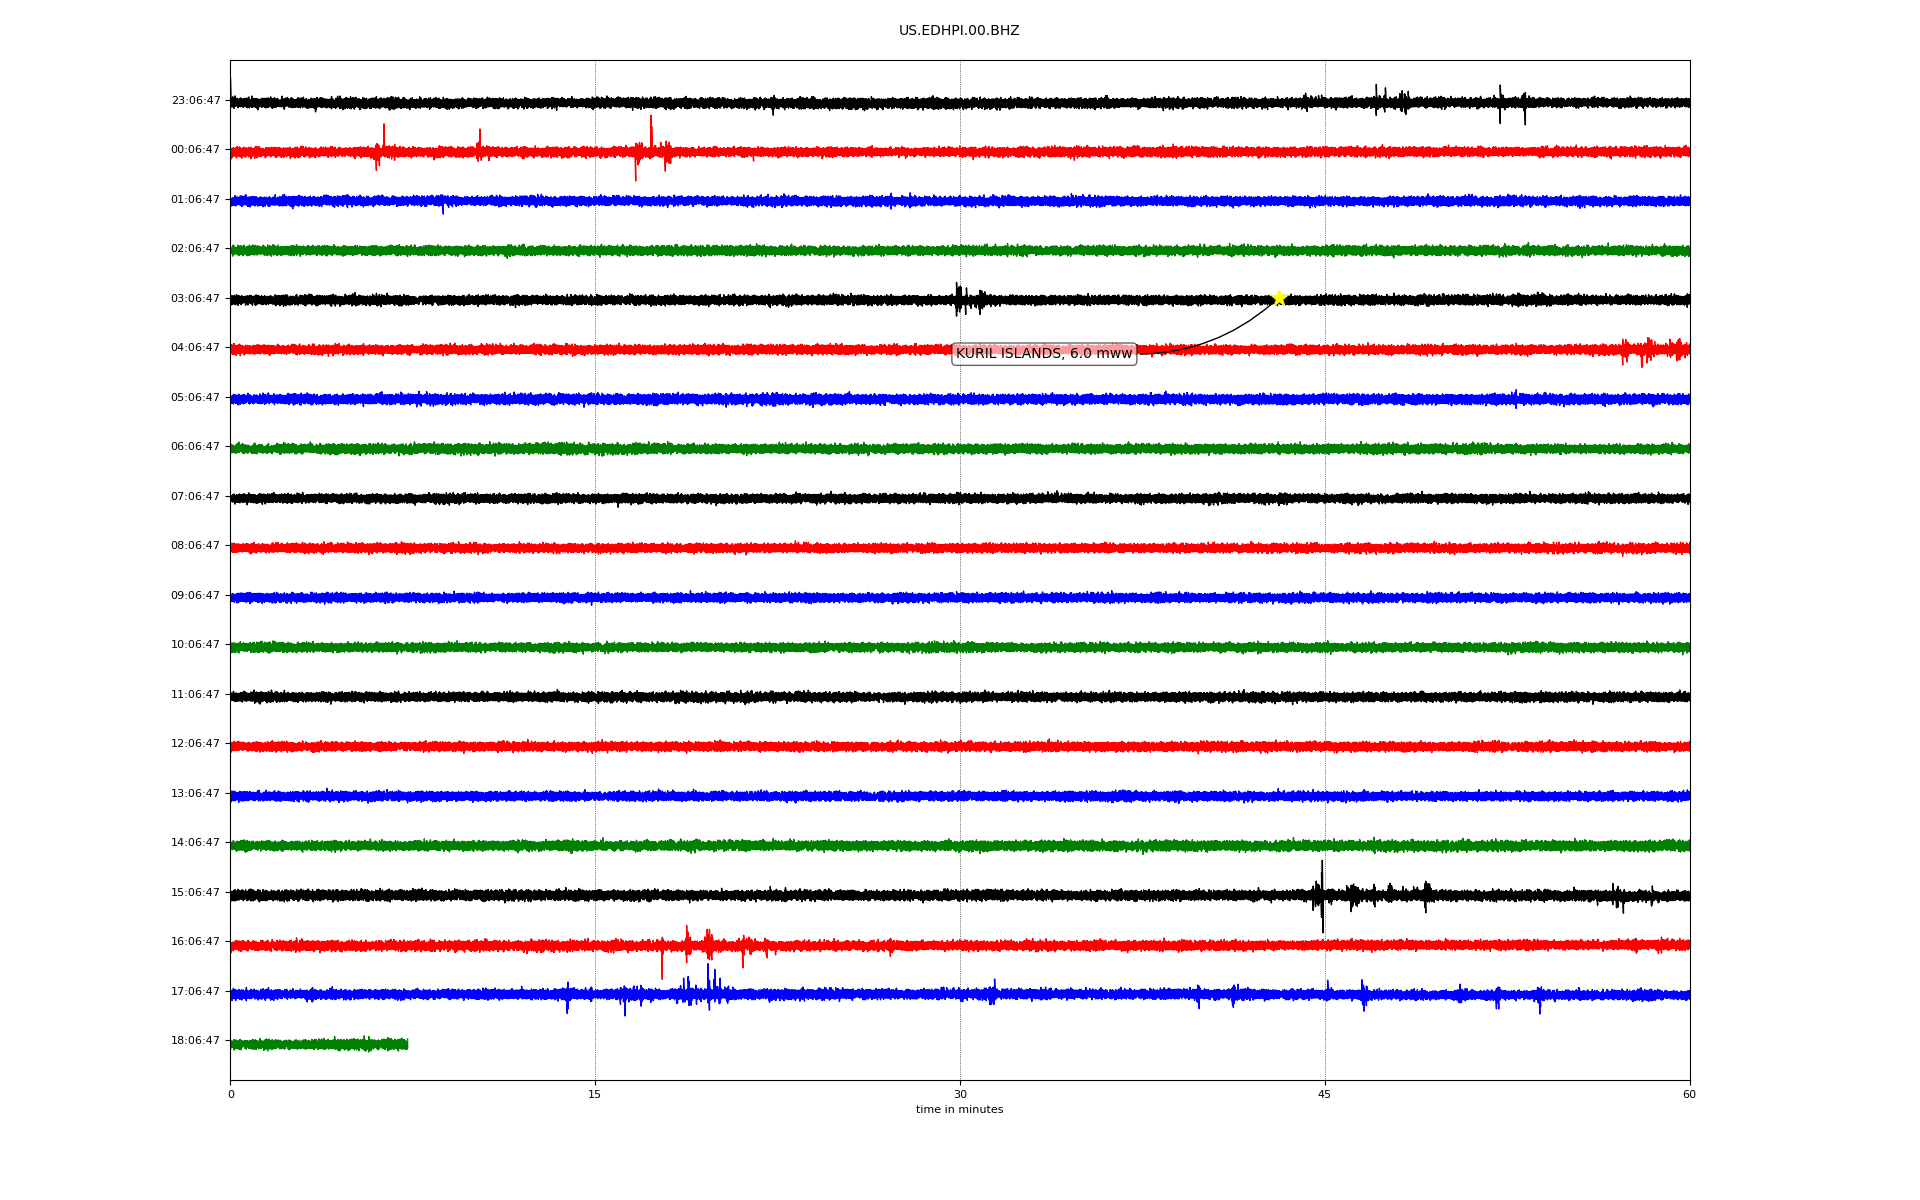This screenshot has width=1920, height=1200.
Task: Click the 06:06:47 trace time label
Action: pos(195,447)
